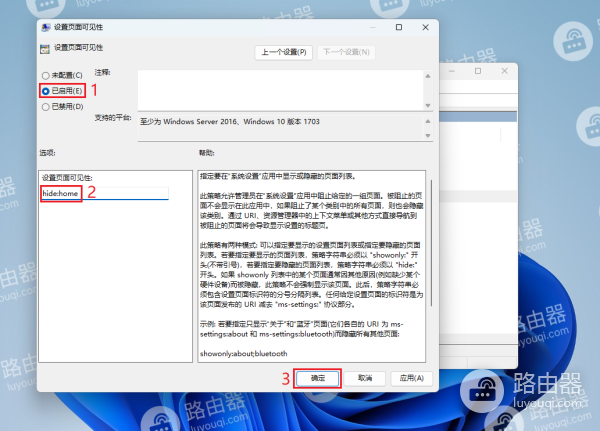Minimize the 设置页面可见性 dialog window
The image size is (600, 431).
tap(372, 27)
